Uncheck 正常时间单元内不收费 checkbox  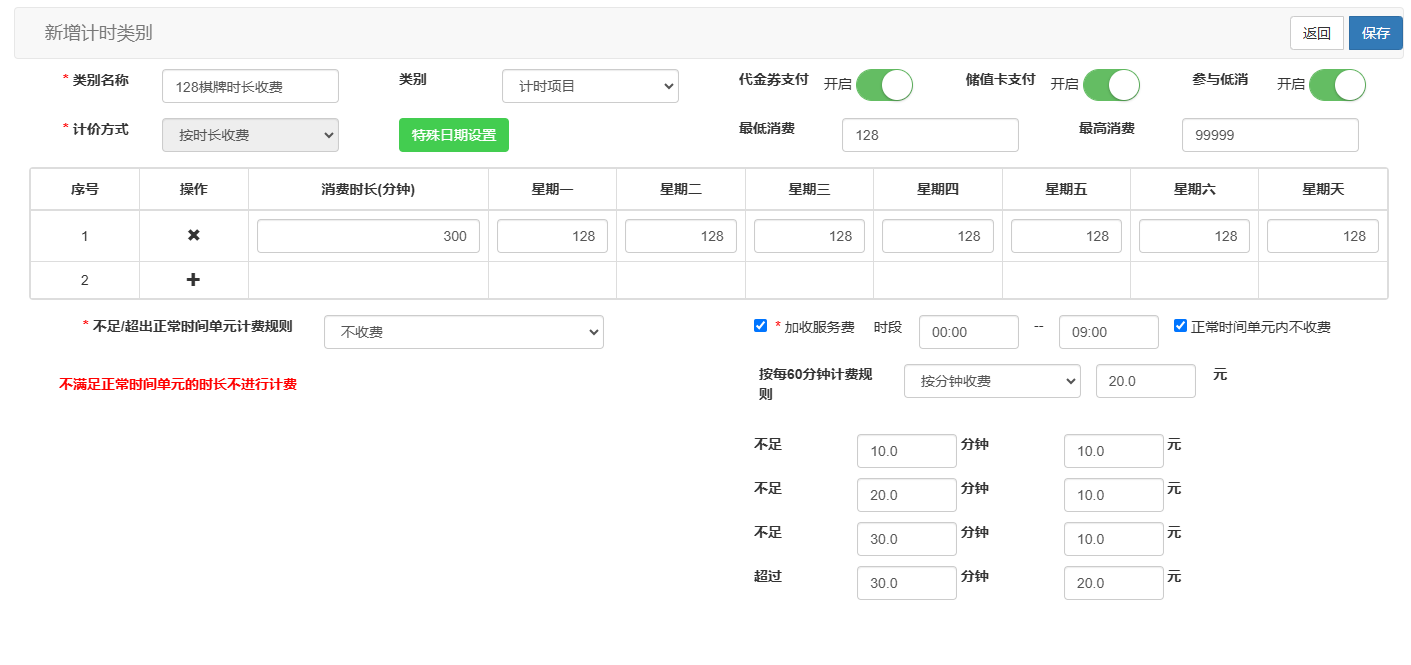pos(1180,326)
